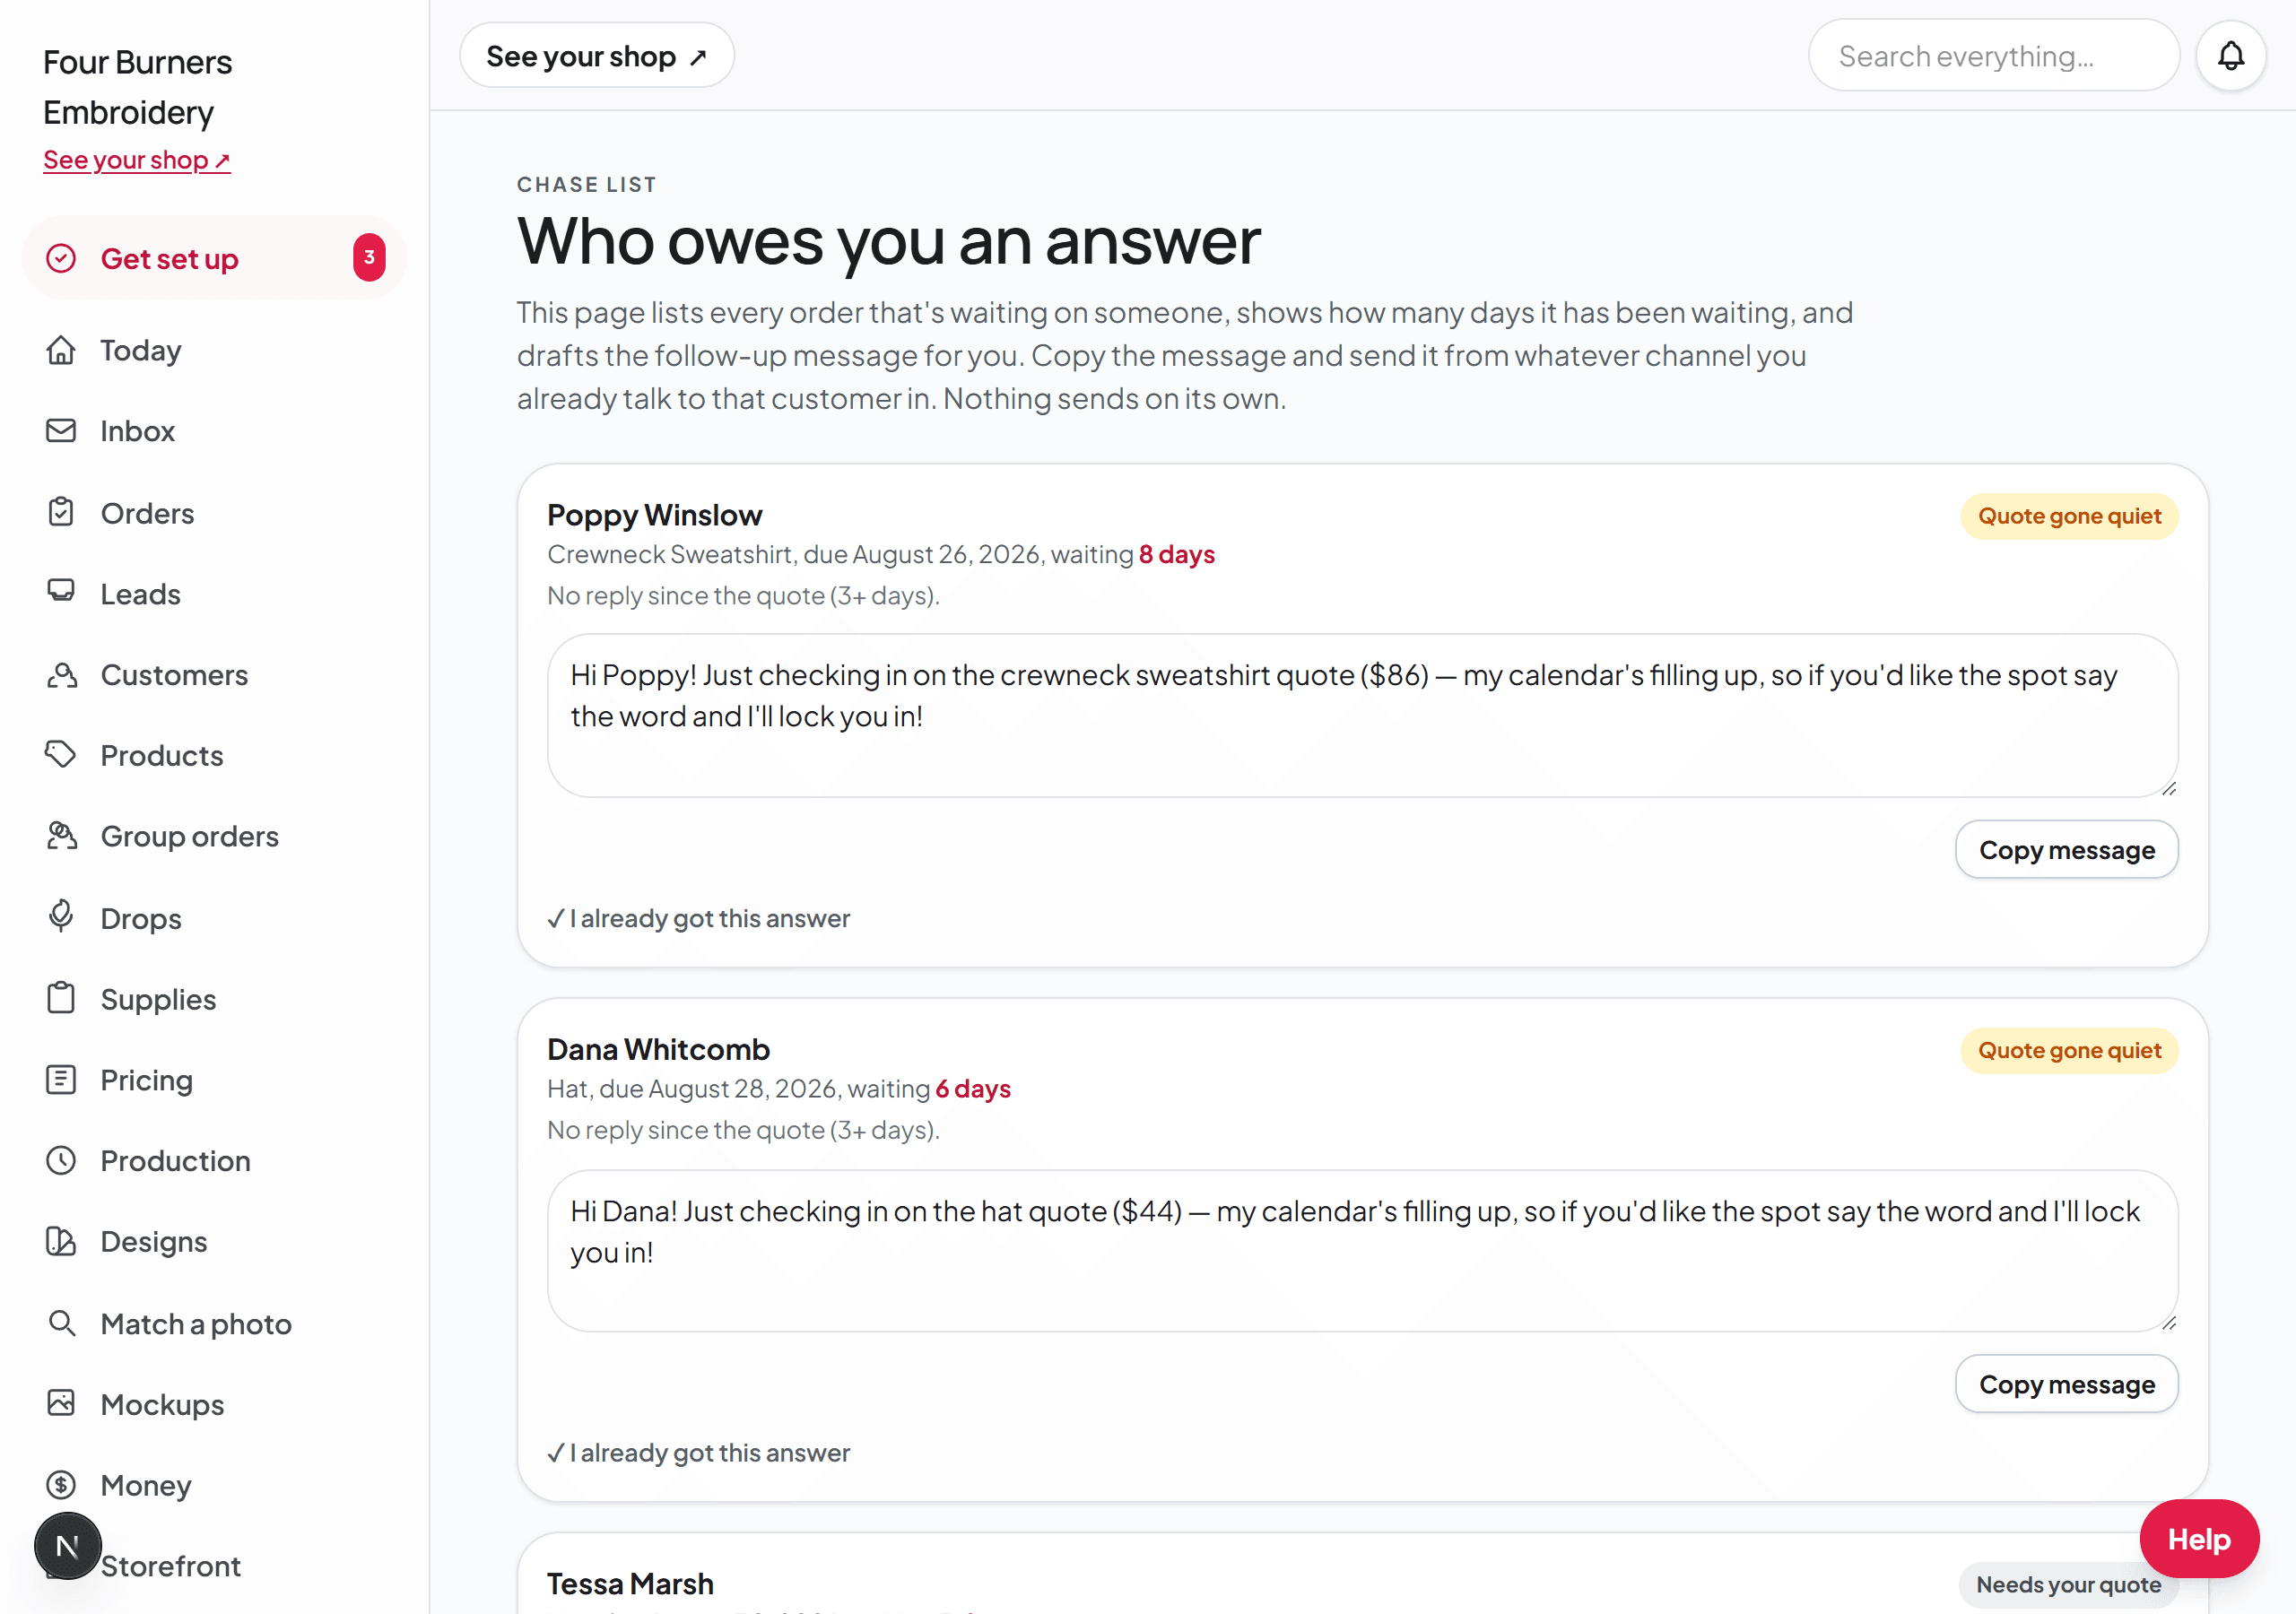Image resolution: width=2296 pixels, height=1614 pixels.
Task: Click the CHASE LIST label
Action: (x=587, y=185)
